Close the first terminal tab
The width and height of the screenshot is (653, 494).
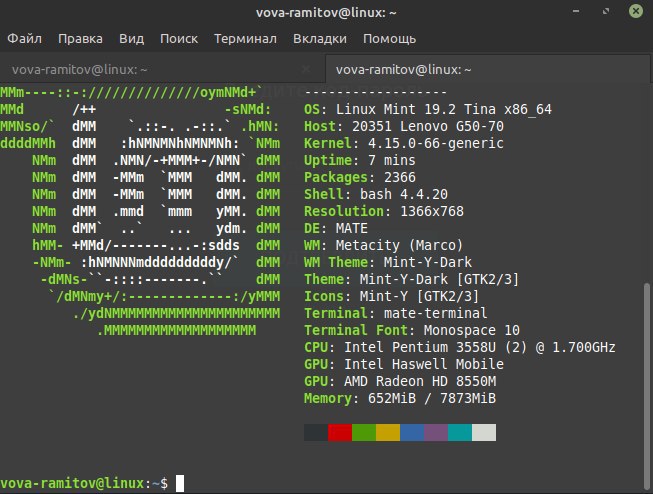click(306, 69)
